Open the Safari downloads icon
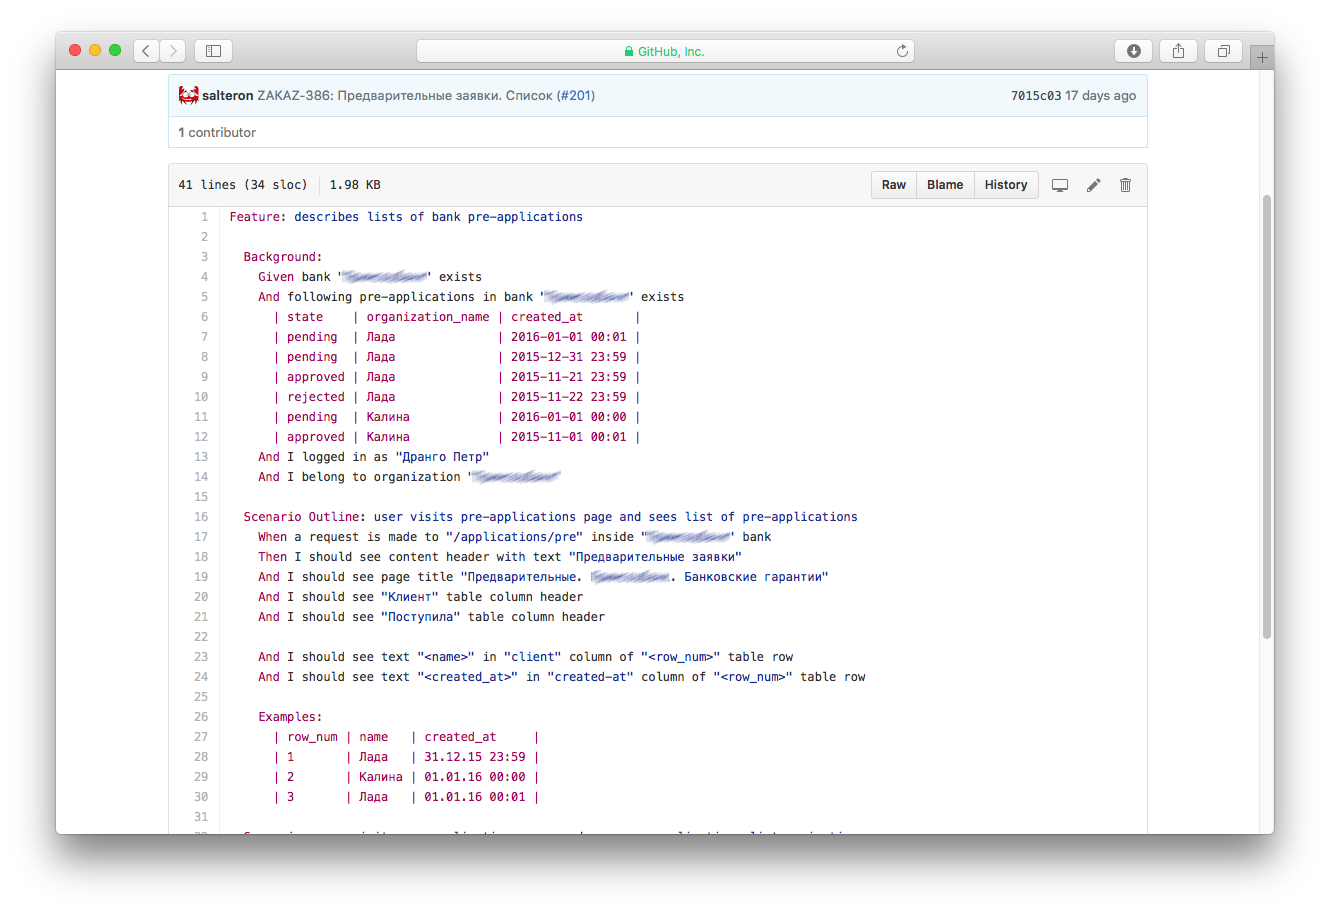 [x=1133, y=51]
